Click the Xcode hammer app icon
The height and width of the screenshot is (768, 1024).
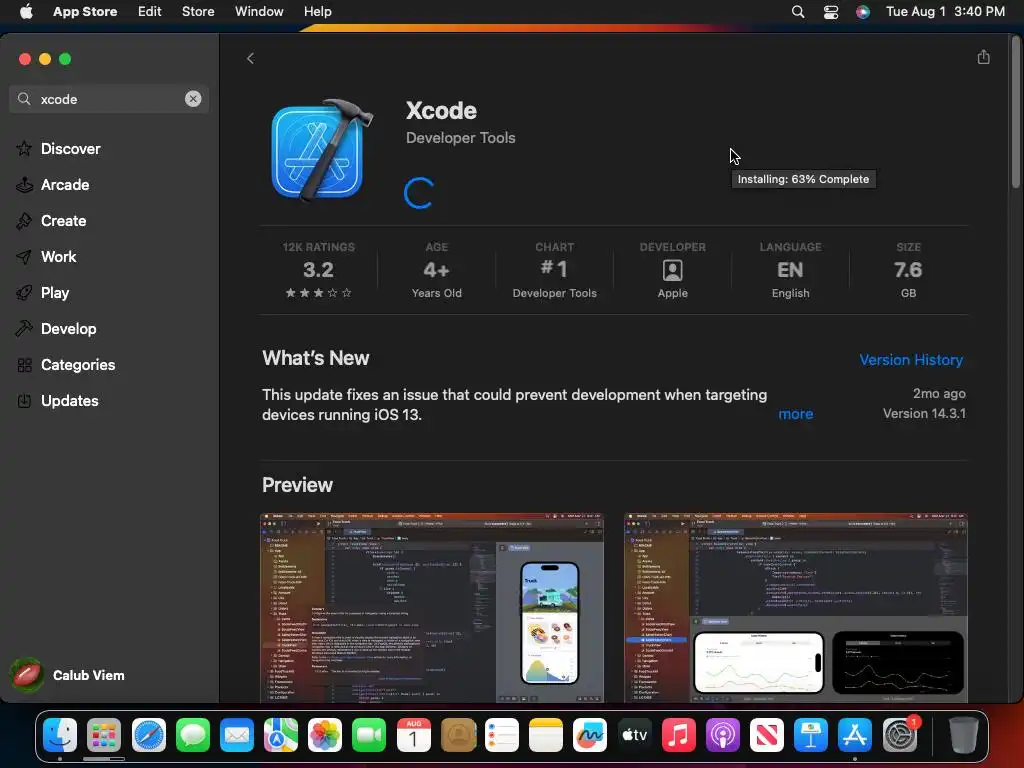pyautogui.click(x=322, y=150)
